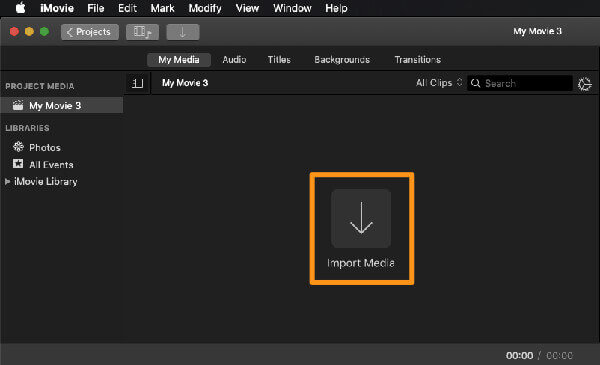This screenshot has height=365, width=600.
Task: Click the LIBRARIES section header
Action: [x=27, y=128]
